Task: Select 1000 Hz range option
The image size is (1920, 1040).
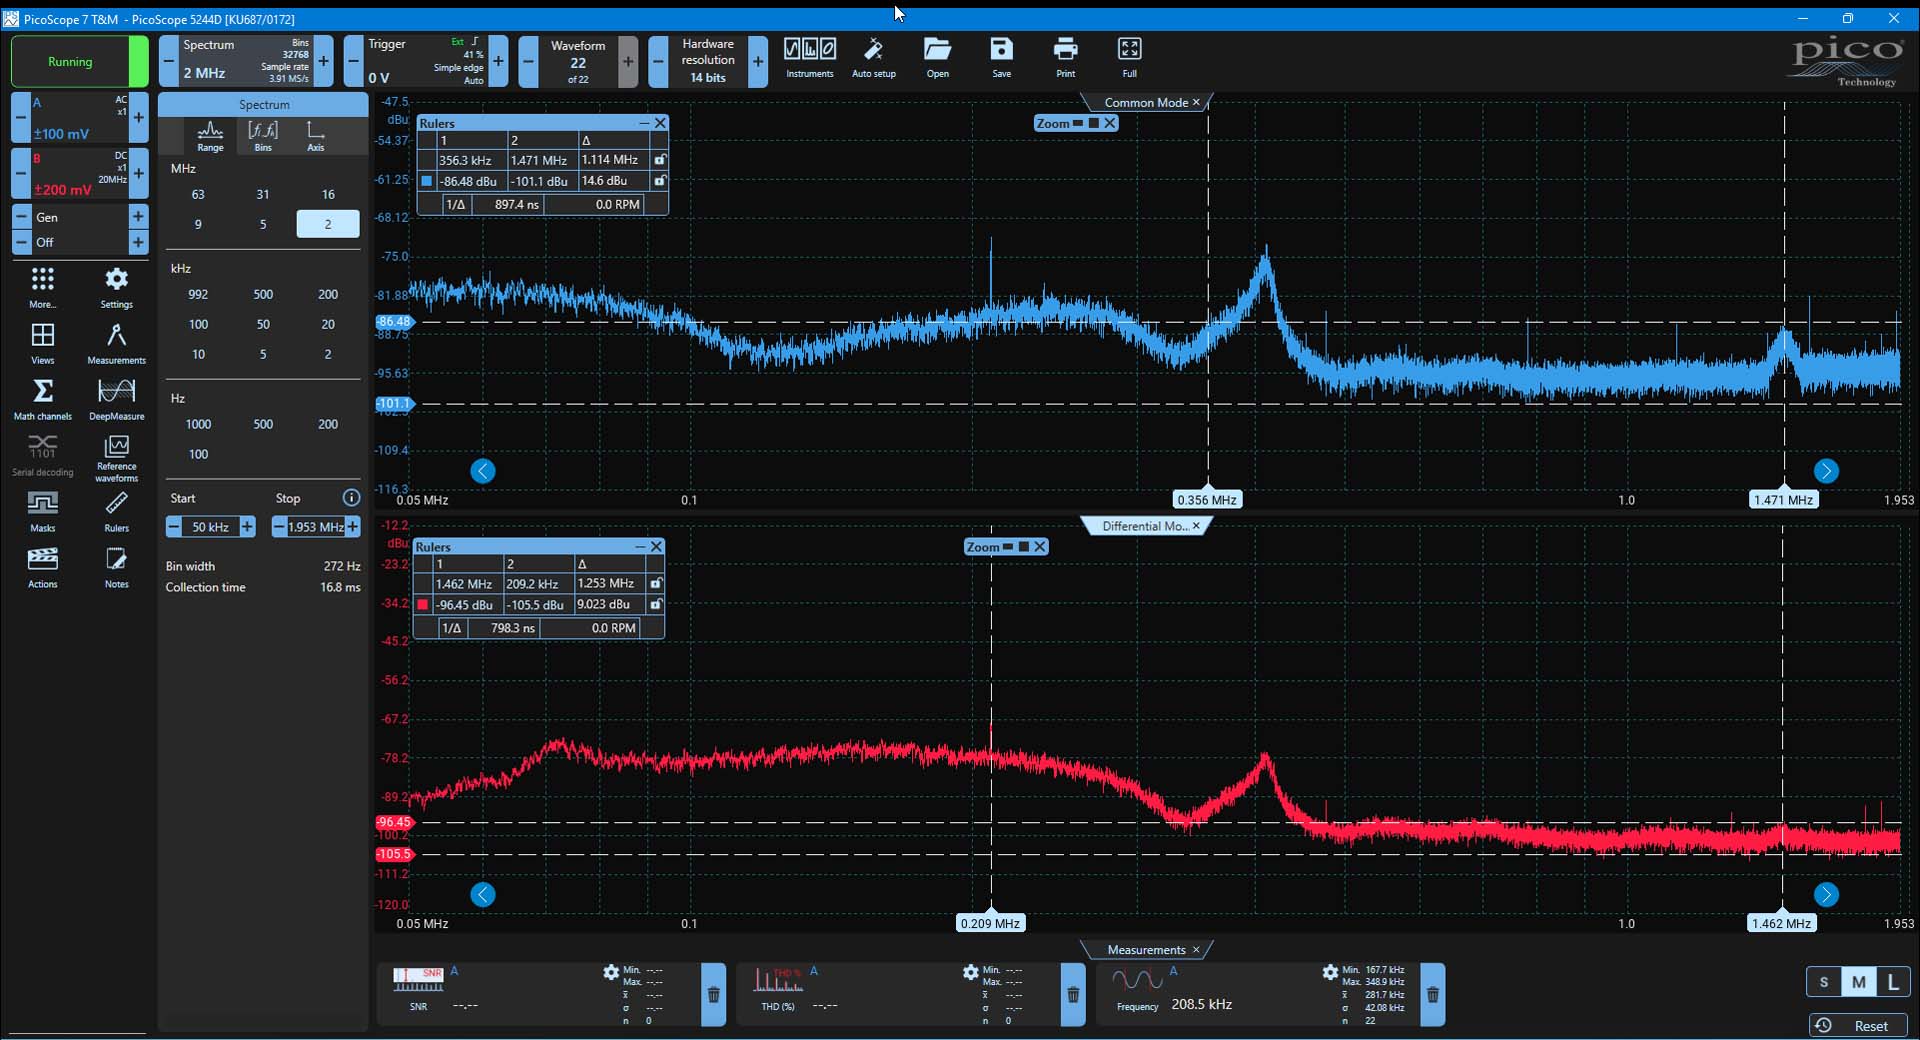Action: (198, 424)
